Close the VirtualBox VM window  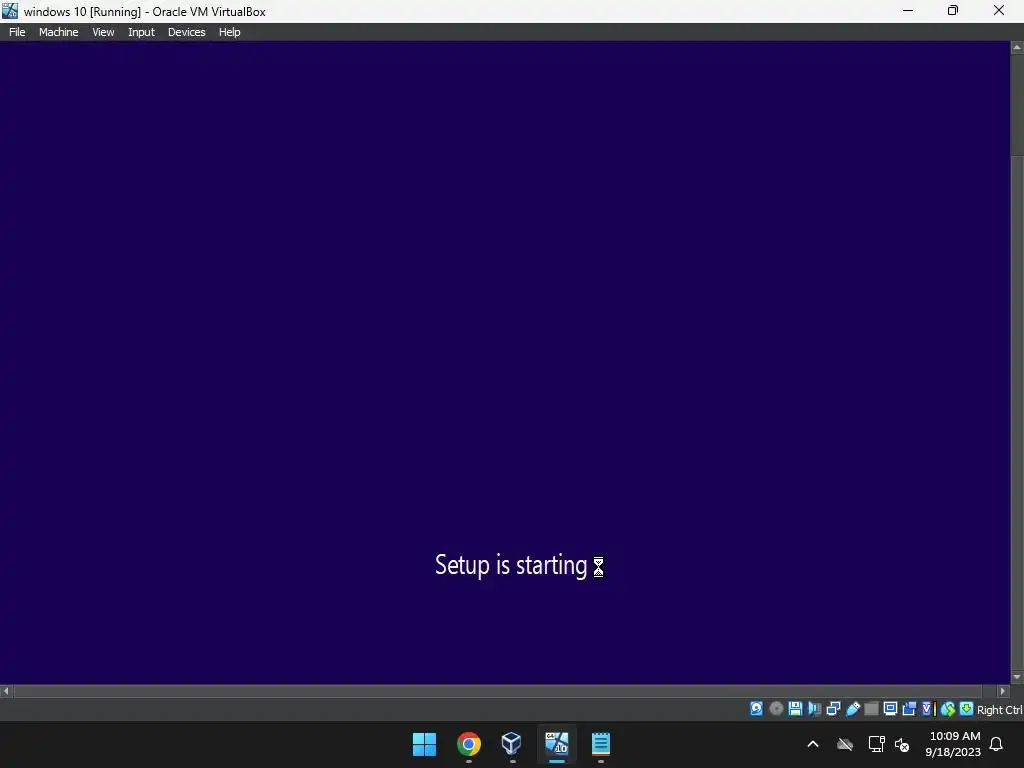coord(999,11)
